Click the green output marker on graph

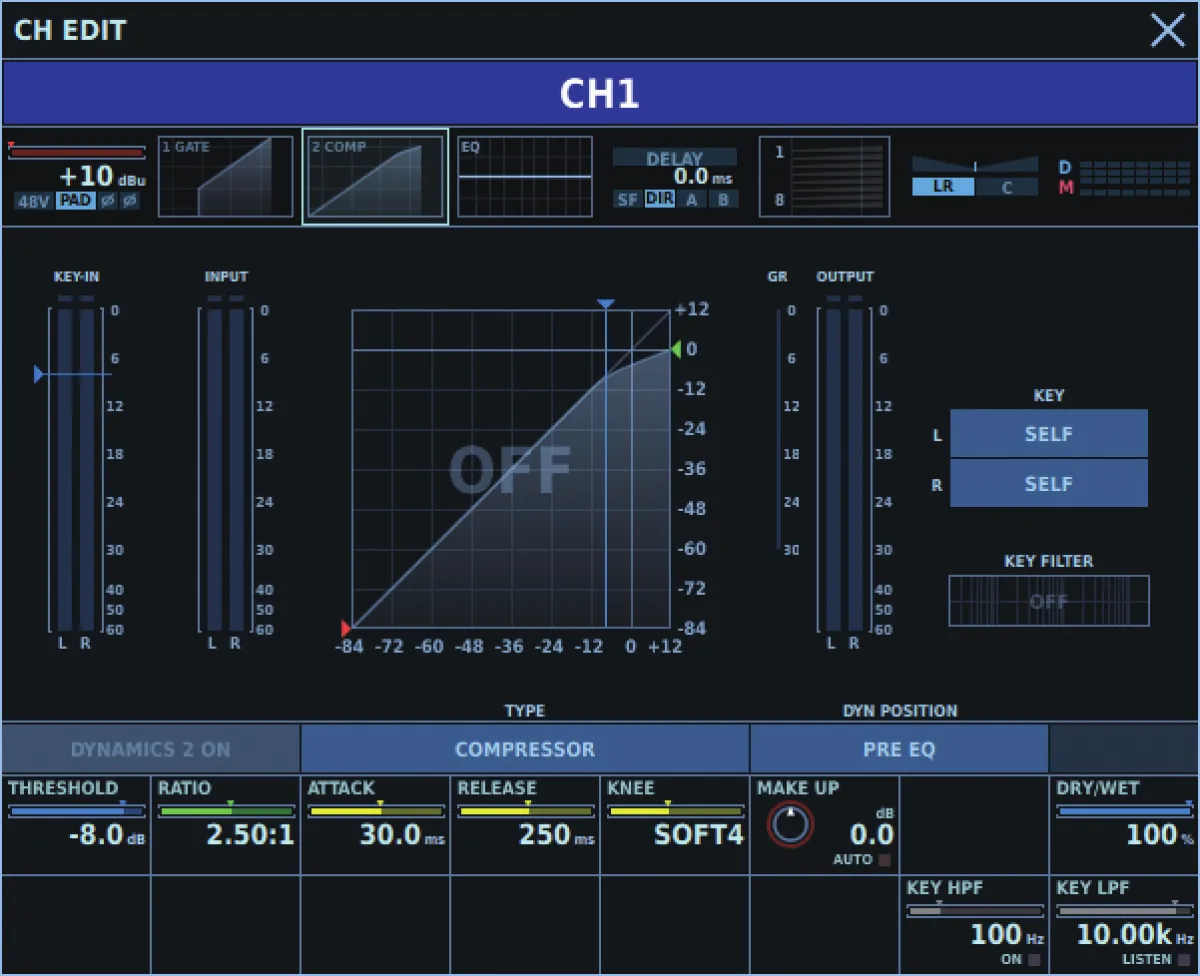(x=676, y=349)
